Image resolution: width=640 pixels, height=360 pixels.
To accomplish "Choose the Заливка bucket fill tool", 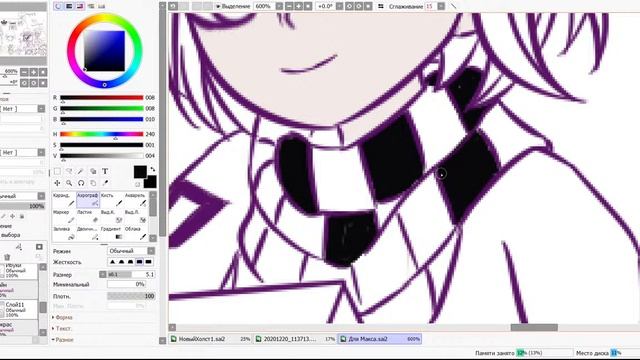I will [64, 233].
